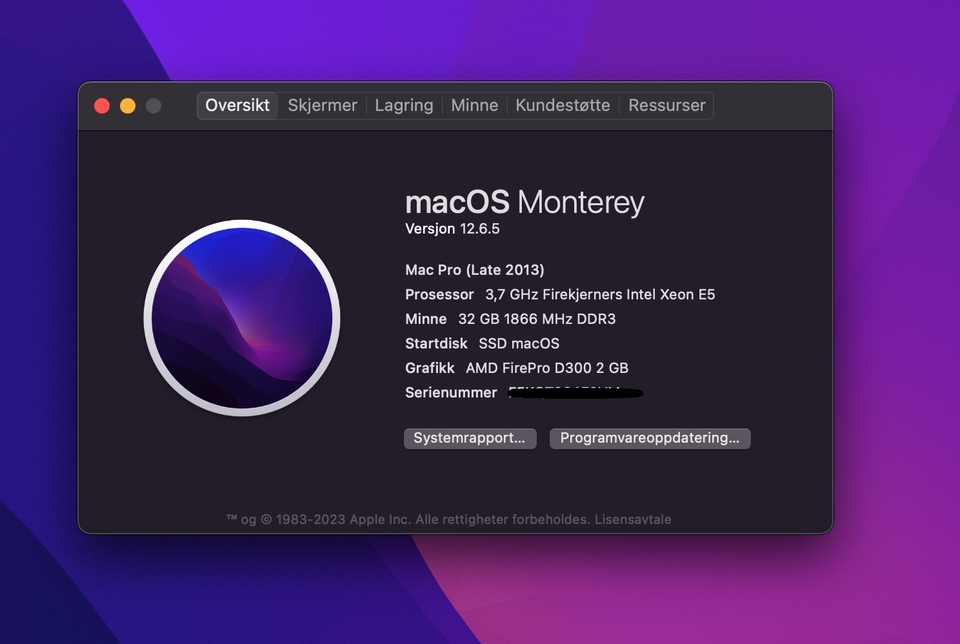Click the macOS Monterey heading
This screenshot has width=960, height=644.
coord(525,203)
